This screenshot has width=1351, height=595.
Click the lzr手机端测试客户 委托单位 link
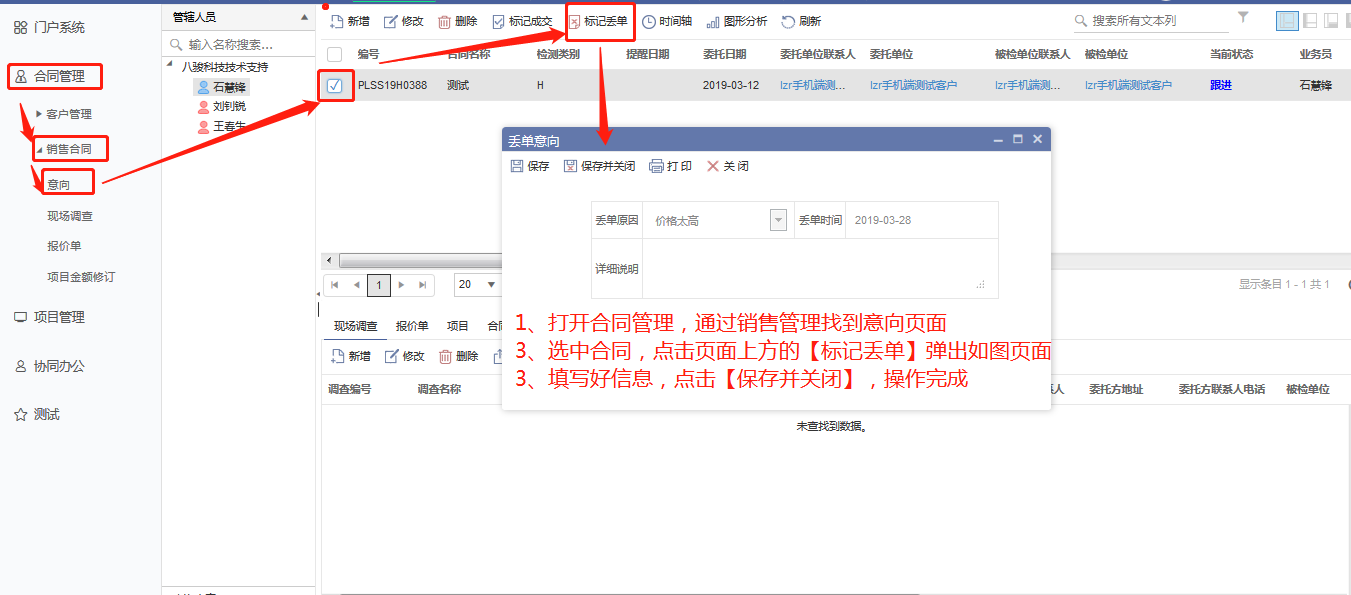click(913, 86)
